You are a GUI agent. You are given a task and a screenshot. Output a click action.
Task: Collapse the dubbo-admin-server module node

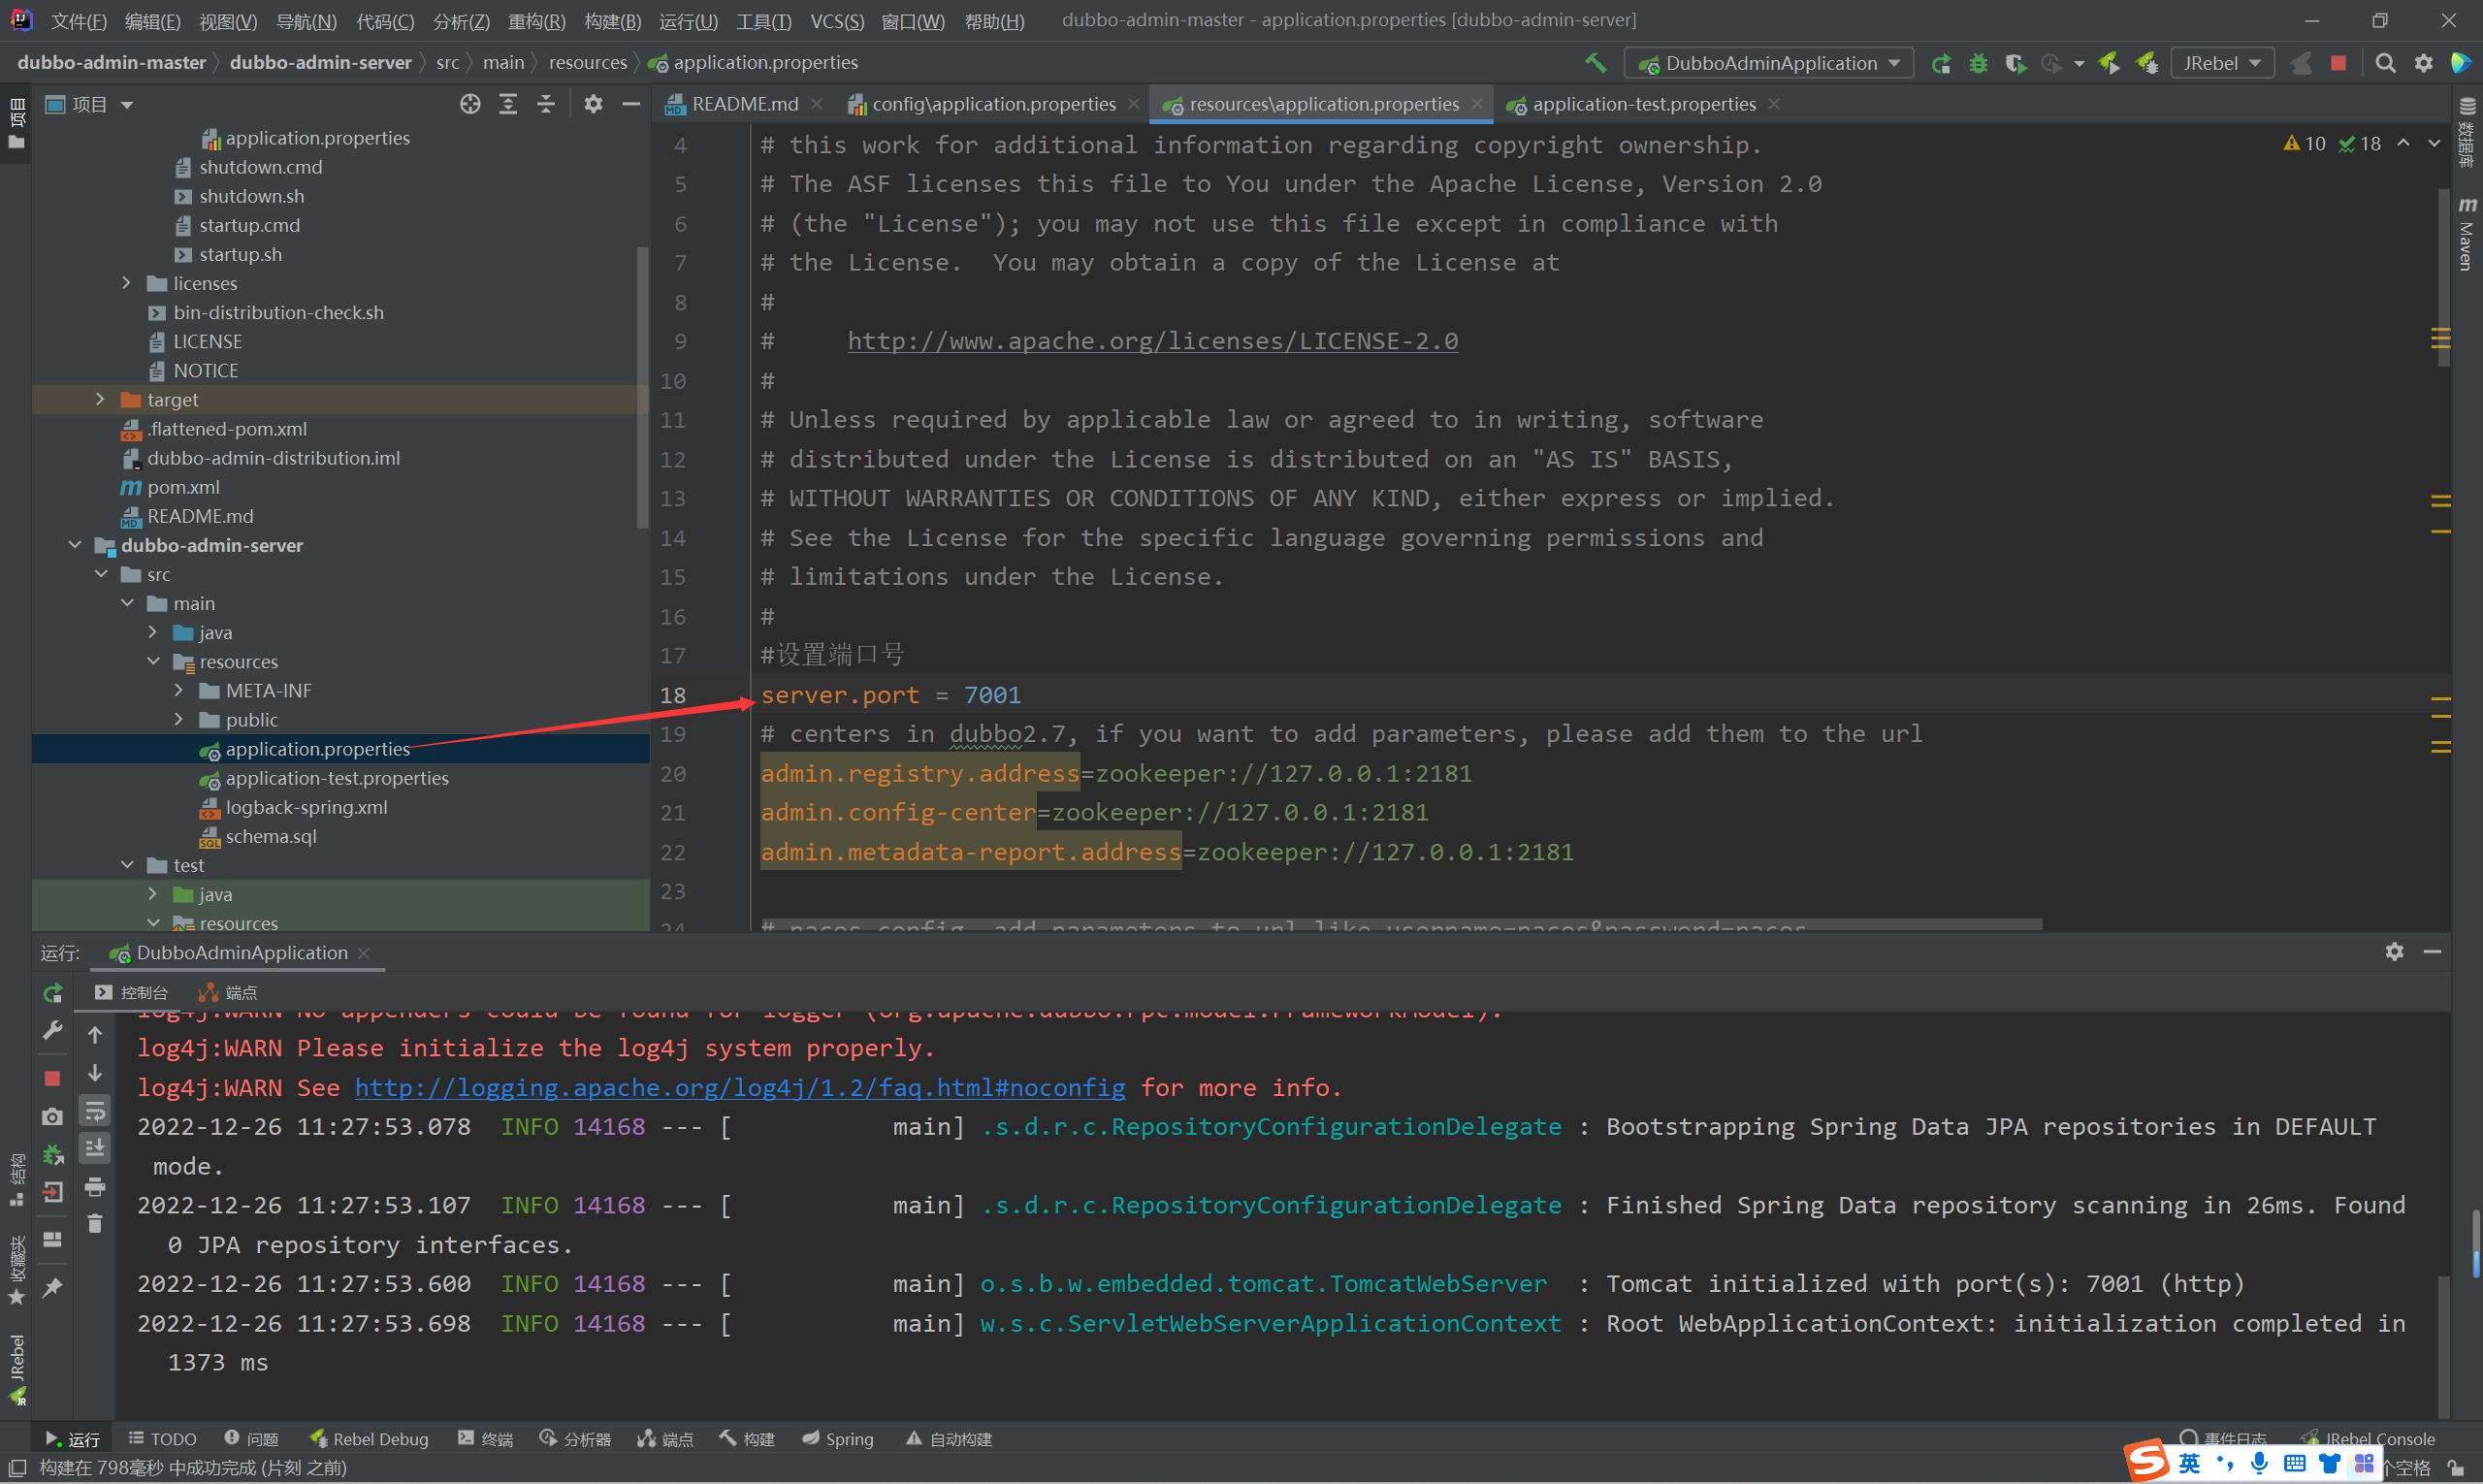75,545
